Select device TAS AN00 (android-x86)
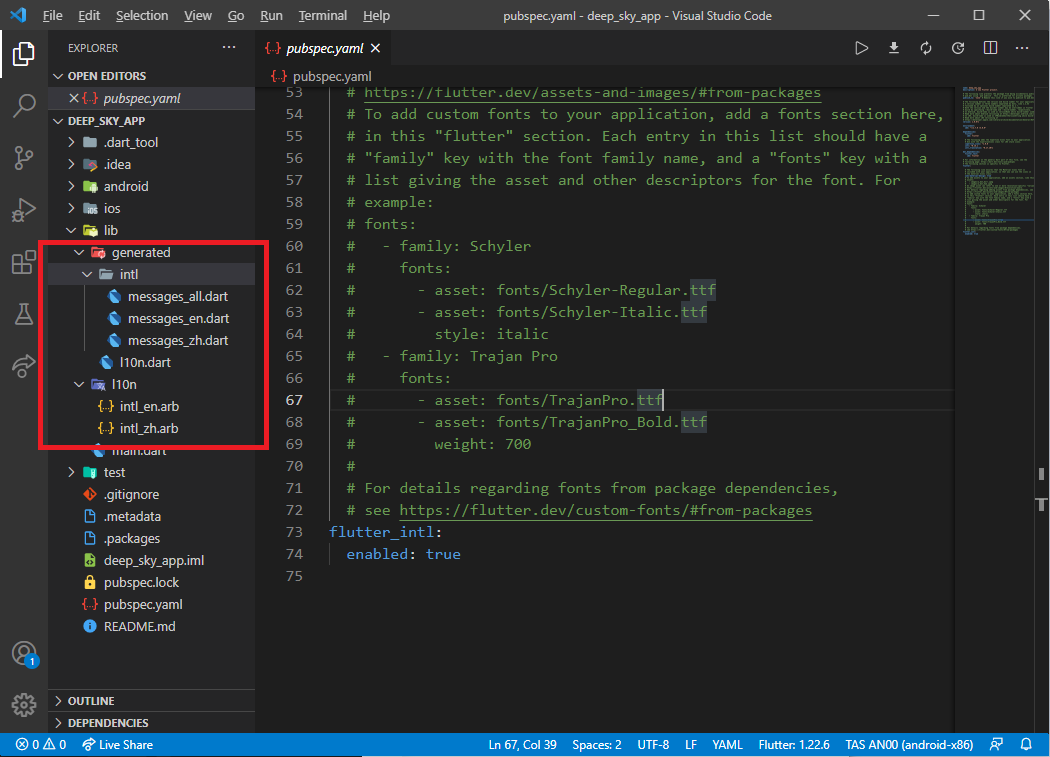The width and height of the screenshot is (1050, 757). [x=909, y=745]
